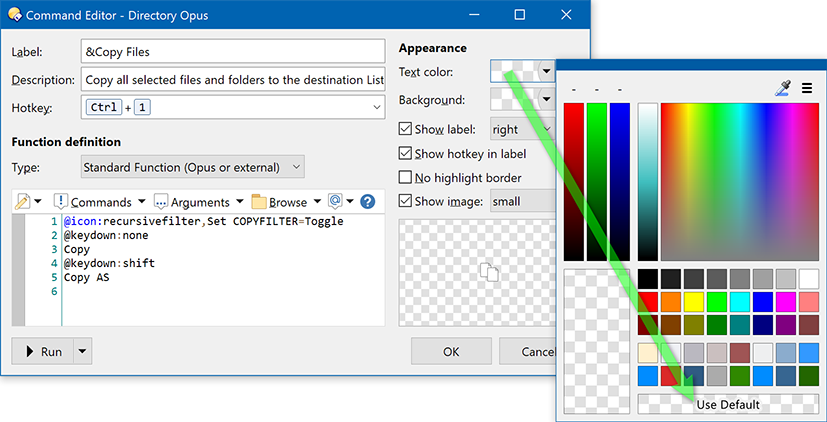
Task: Pick the cyan color swatch
Action: pyautogui.click(x=739, y=302)
